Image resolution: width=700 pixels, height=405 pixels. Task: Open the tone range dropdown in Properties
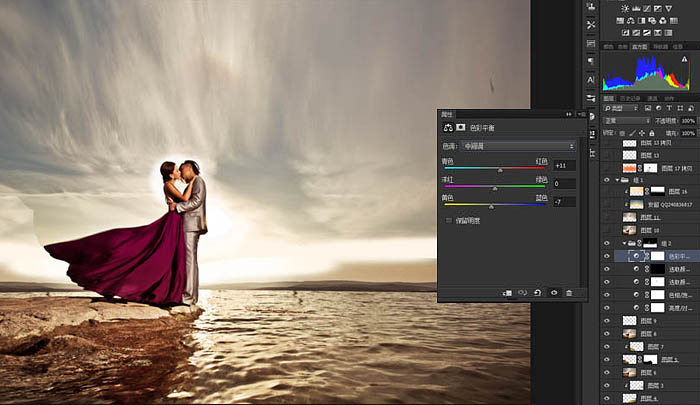coord(518,146)
